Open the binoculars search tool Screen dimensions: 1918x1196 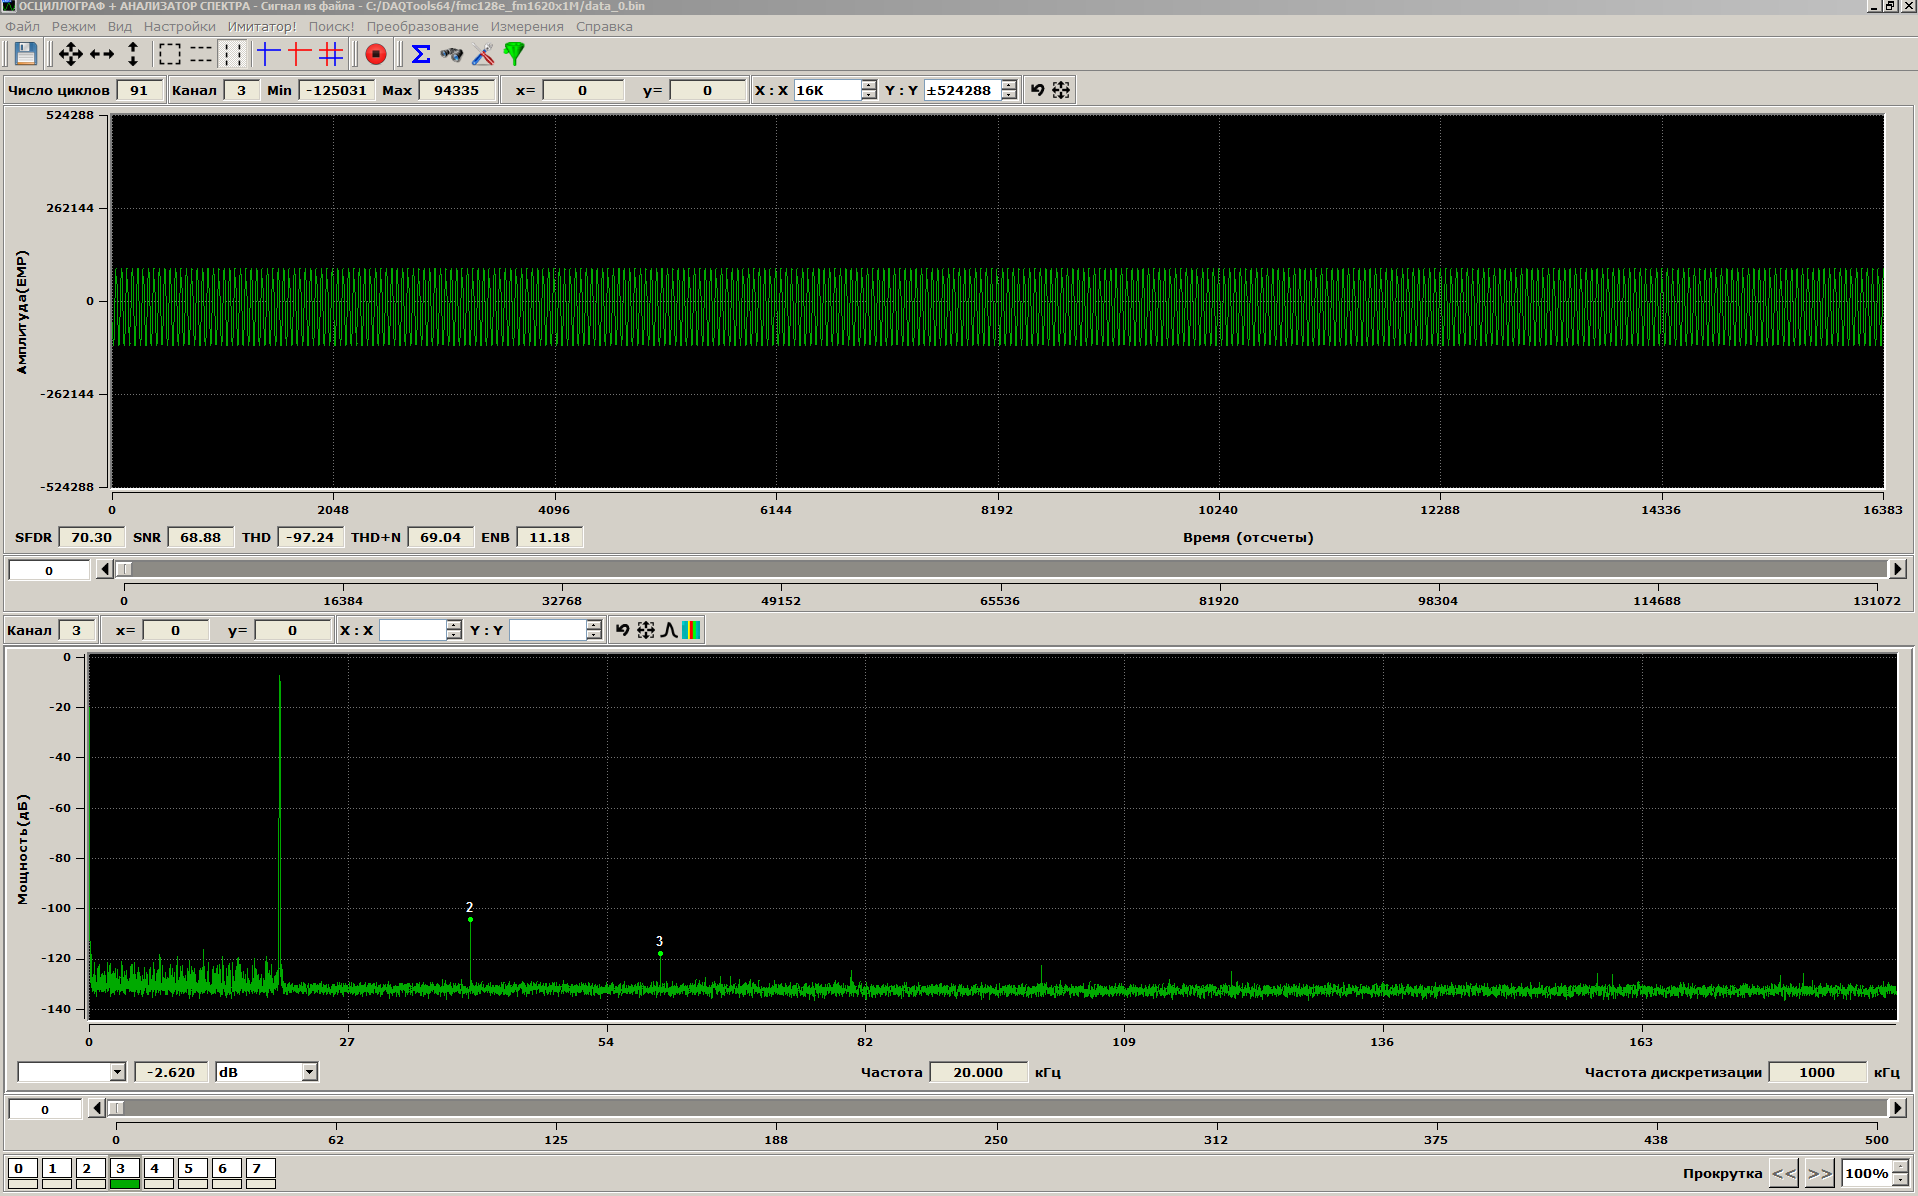coord(452,54)
